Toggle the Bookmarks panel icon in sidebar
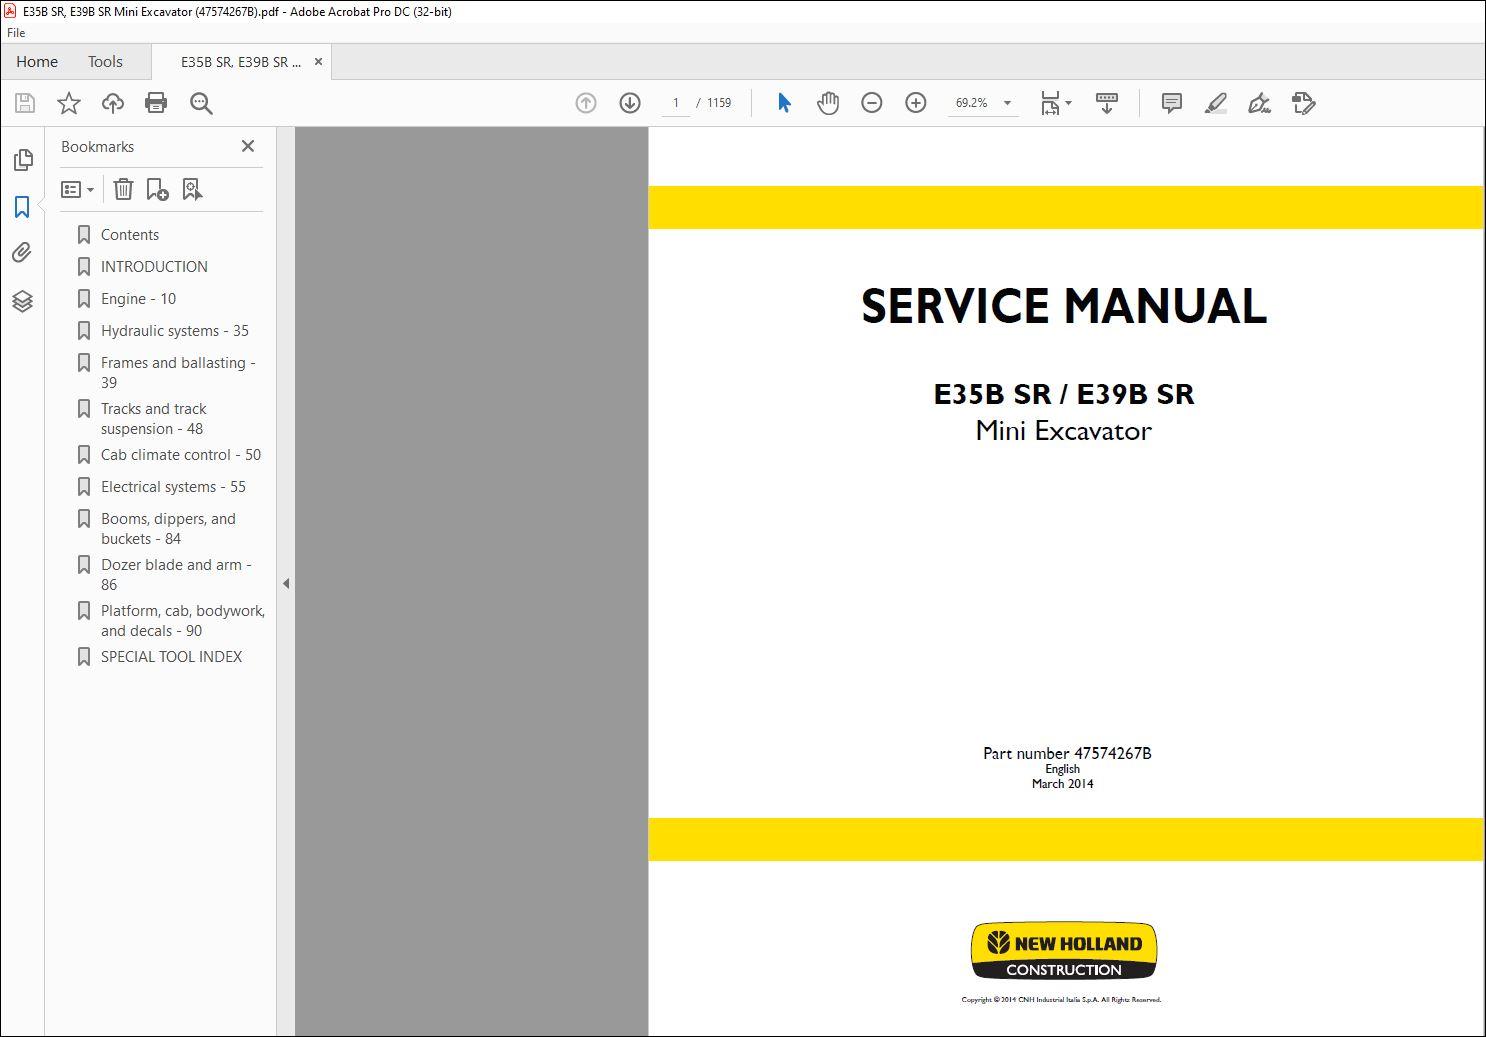Screen dimensions: 1486x1037 [22, 207]
